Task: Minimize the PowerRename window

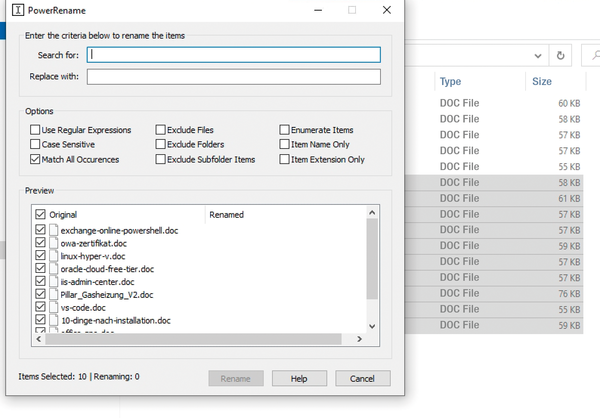Action: (x=318, y=10)
